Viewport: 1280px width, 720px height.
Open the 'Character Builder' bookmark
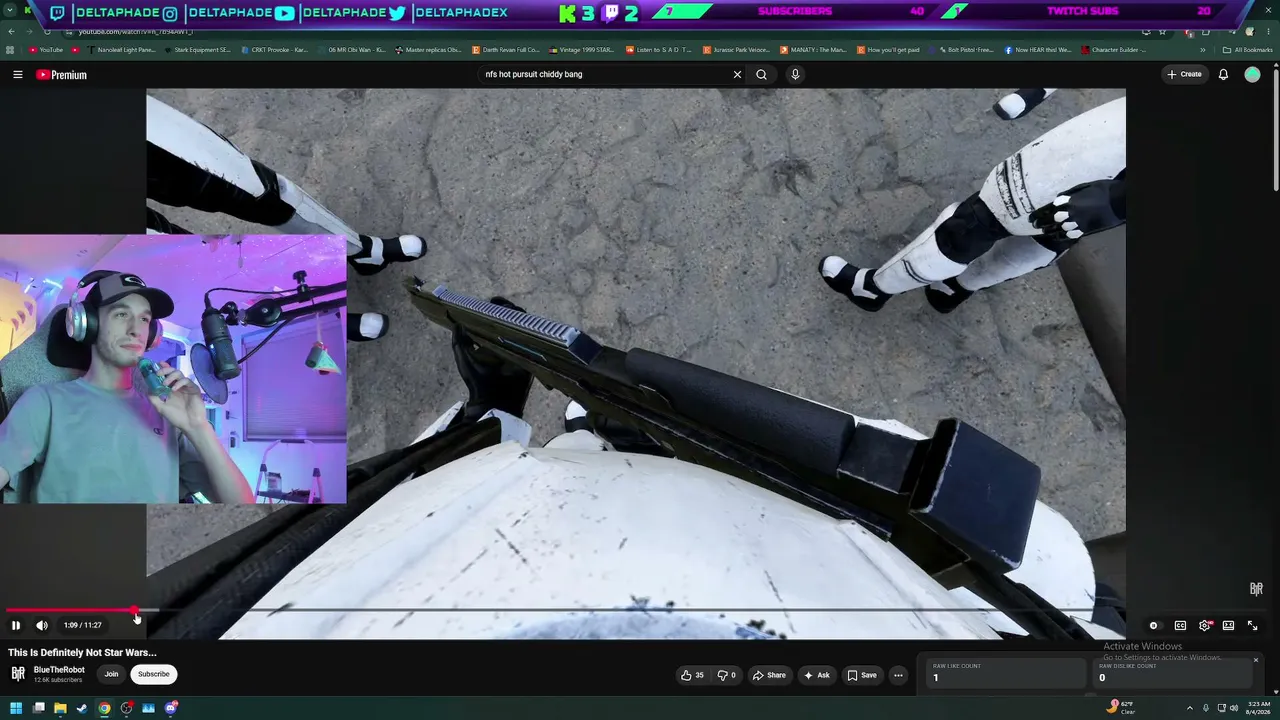[x=1114, y=50]
